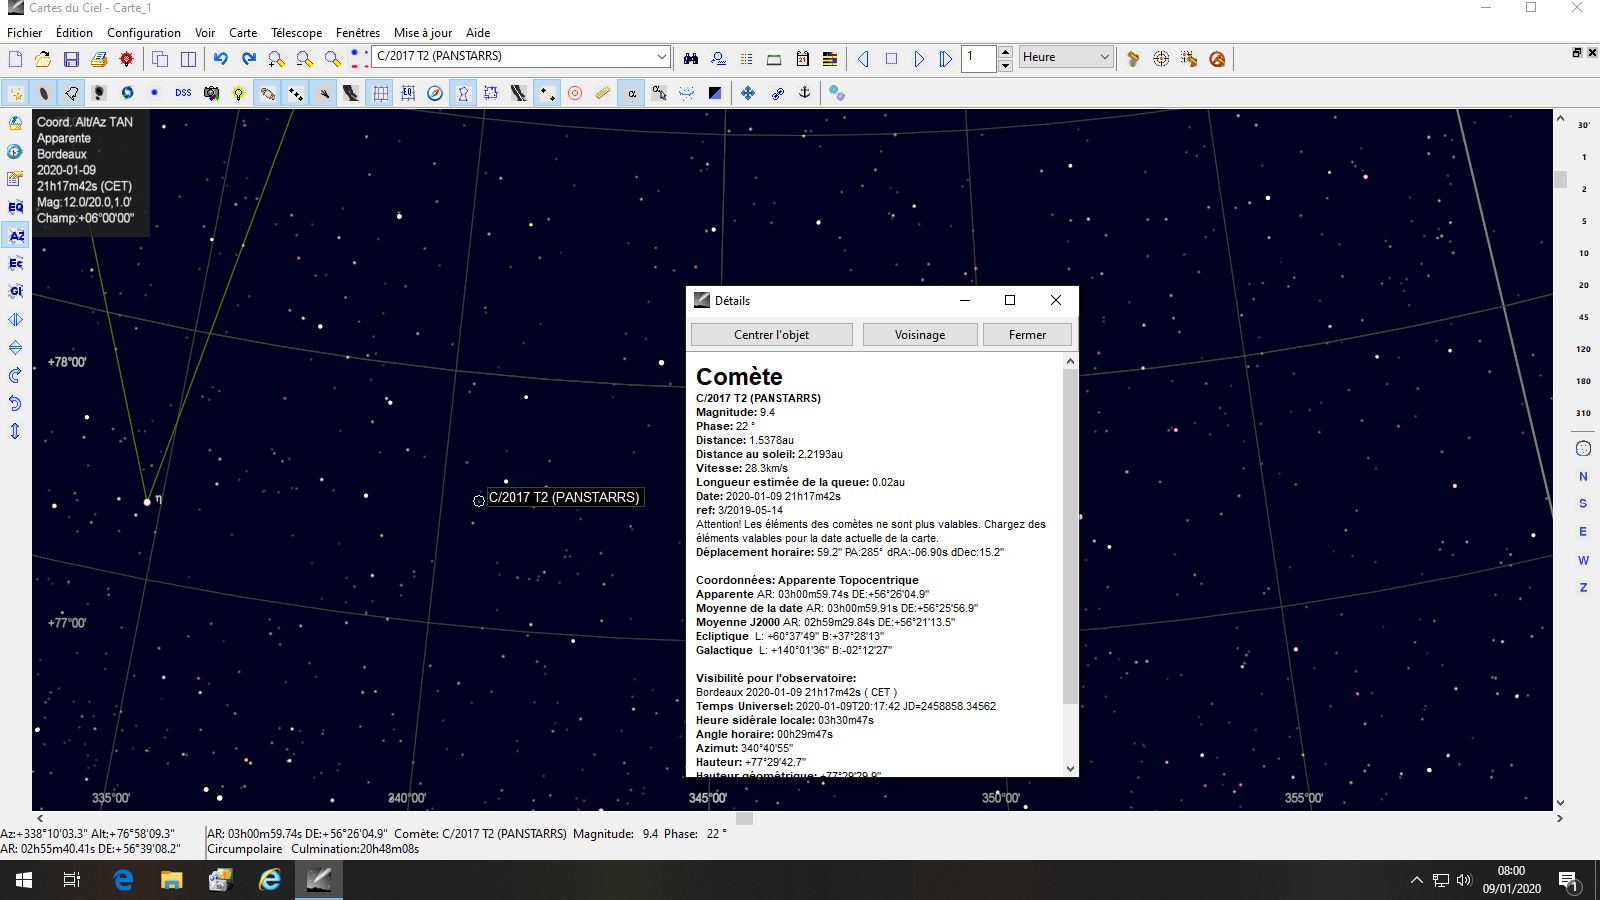Toggle Alt/Az coordinates AZ button
The width and height of the screenshot is (1600, 900).
15,235
